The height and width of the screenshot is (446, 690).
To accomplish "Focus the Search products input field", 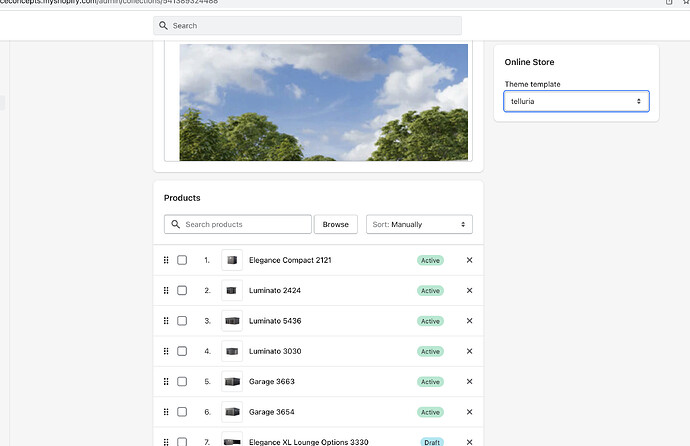I will tap(245, 225).
